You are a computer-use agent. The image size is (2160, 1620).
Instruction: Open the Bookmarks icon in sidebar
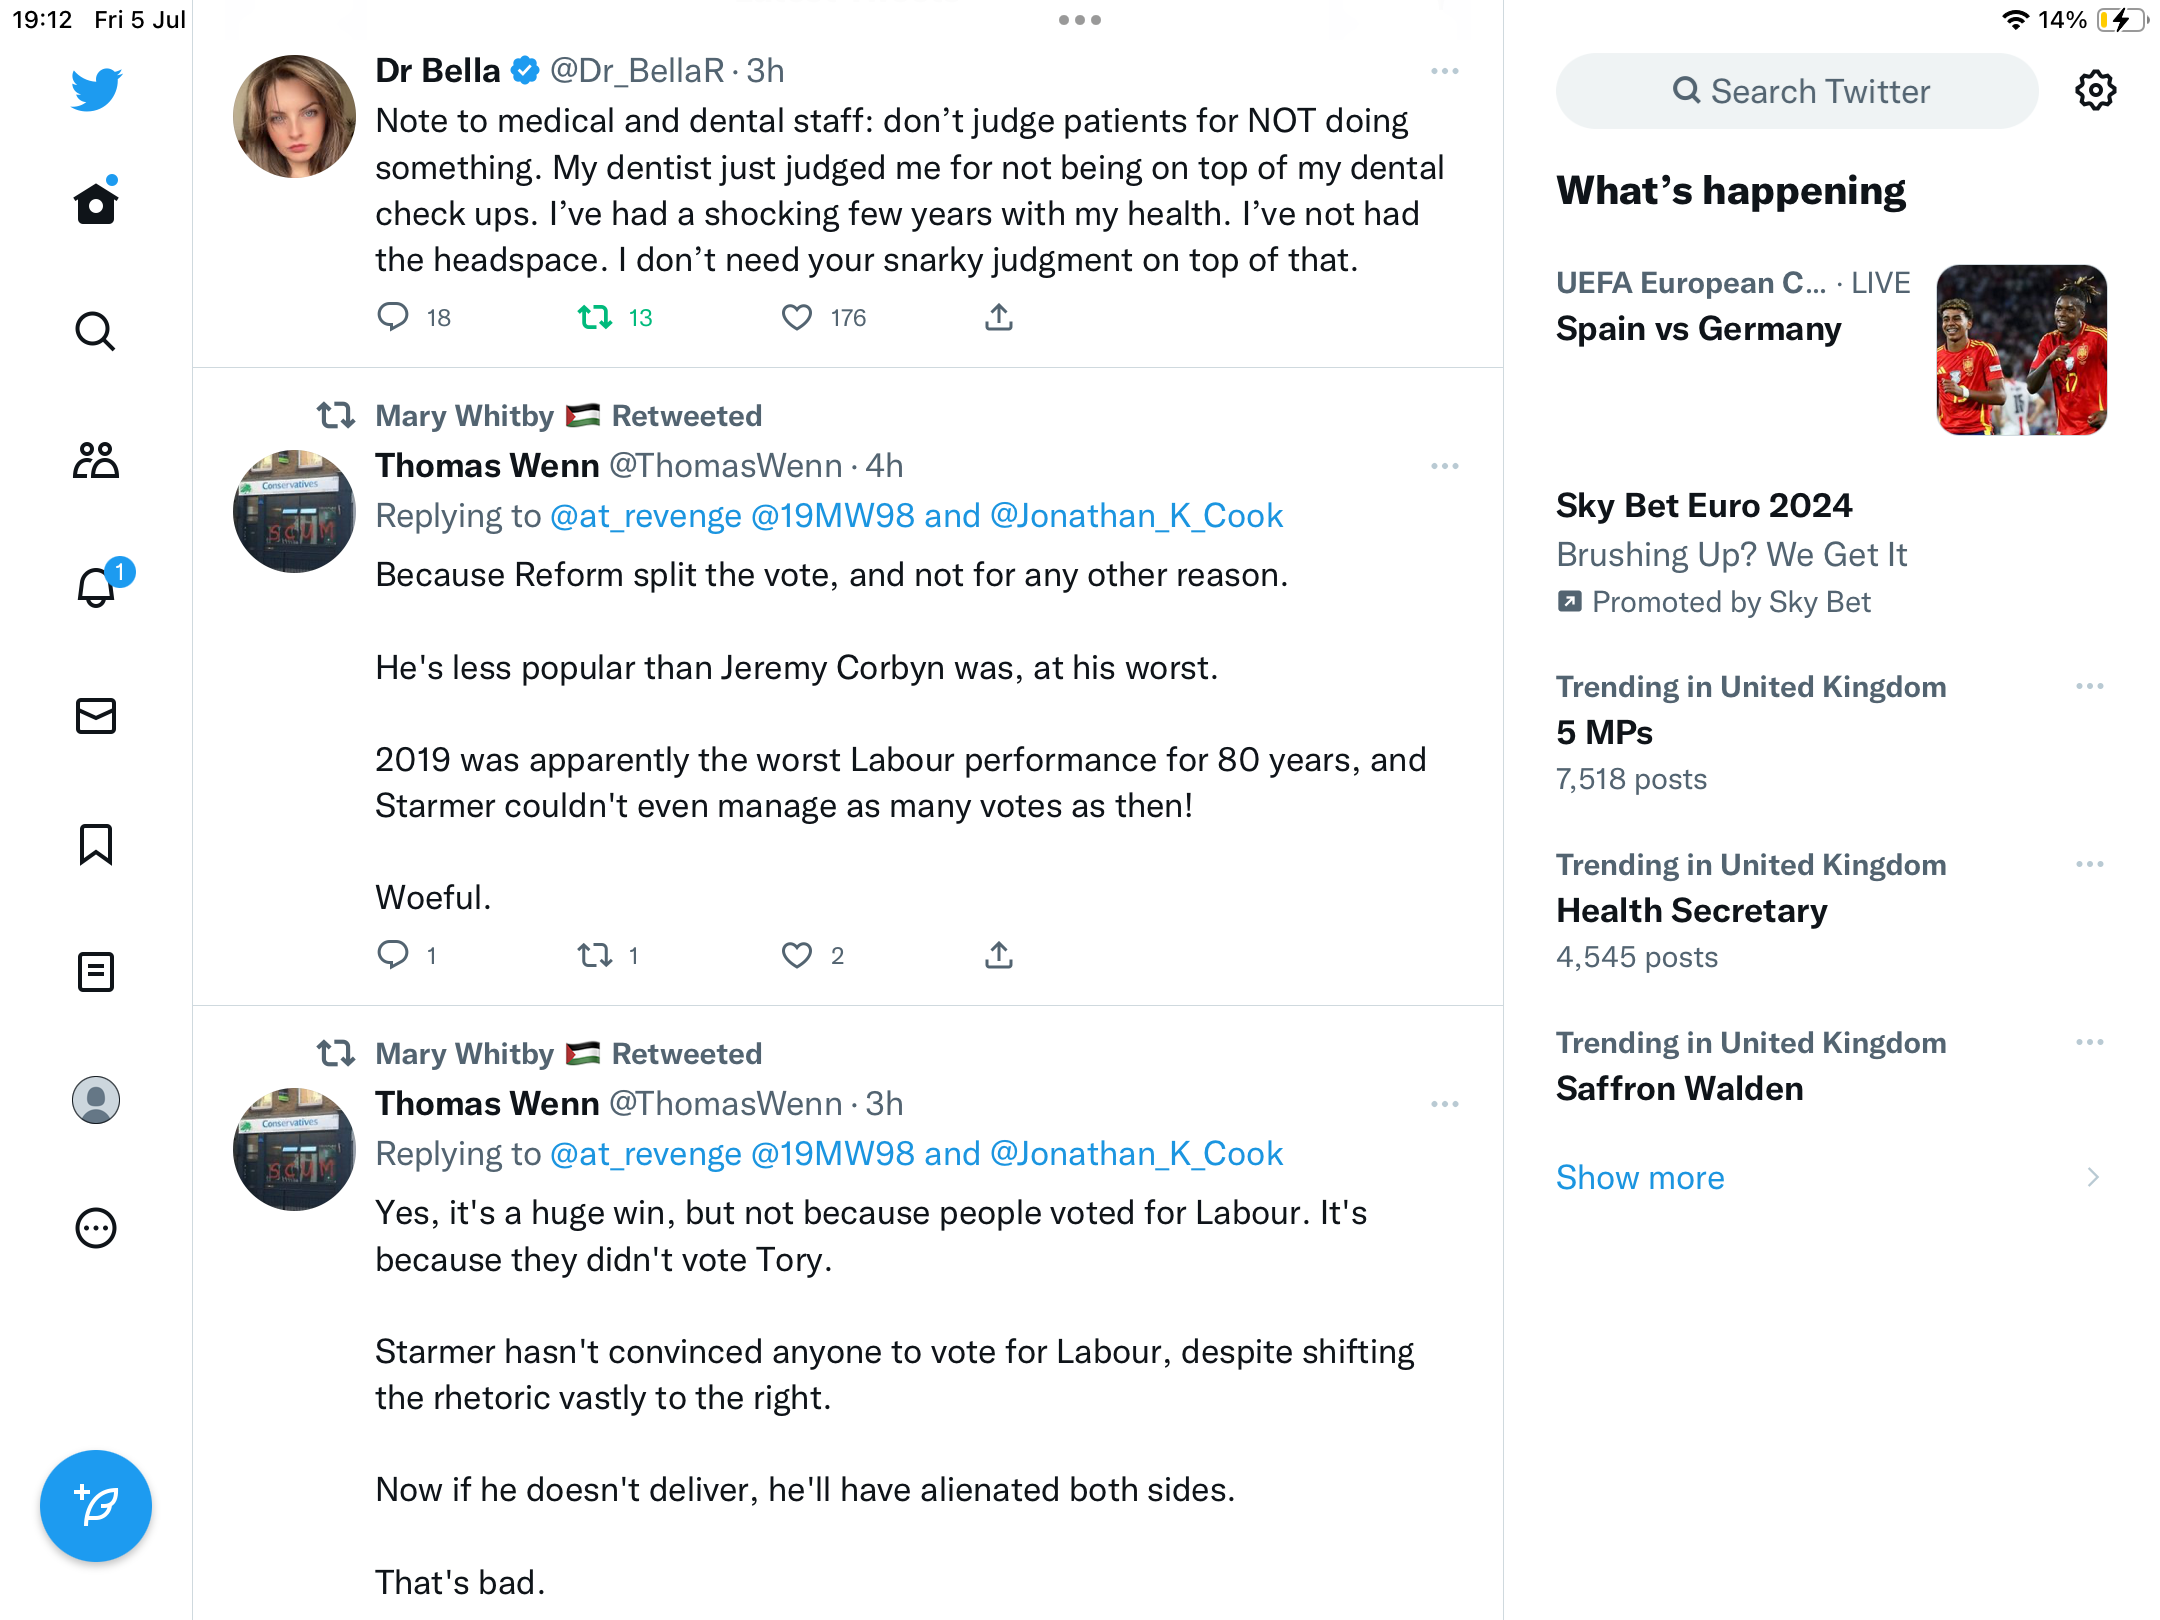[96, 844]
